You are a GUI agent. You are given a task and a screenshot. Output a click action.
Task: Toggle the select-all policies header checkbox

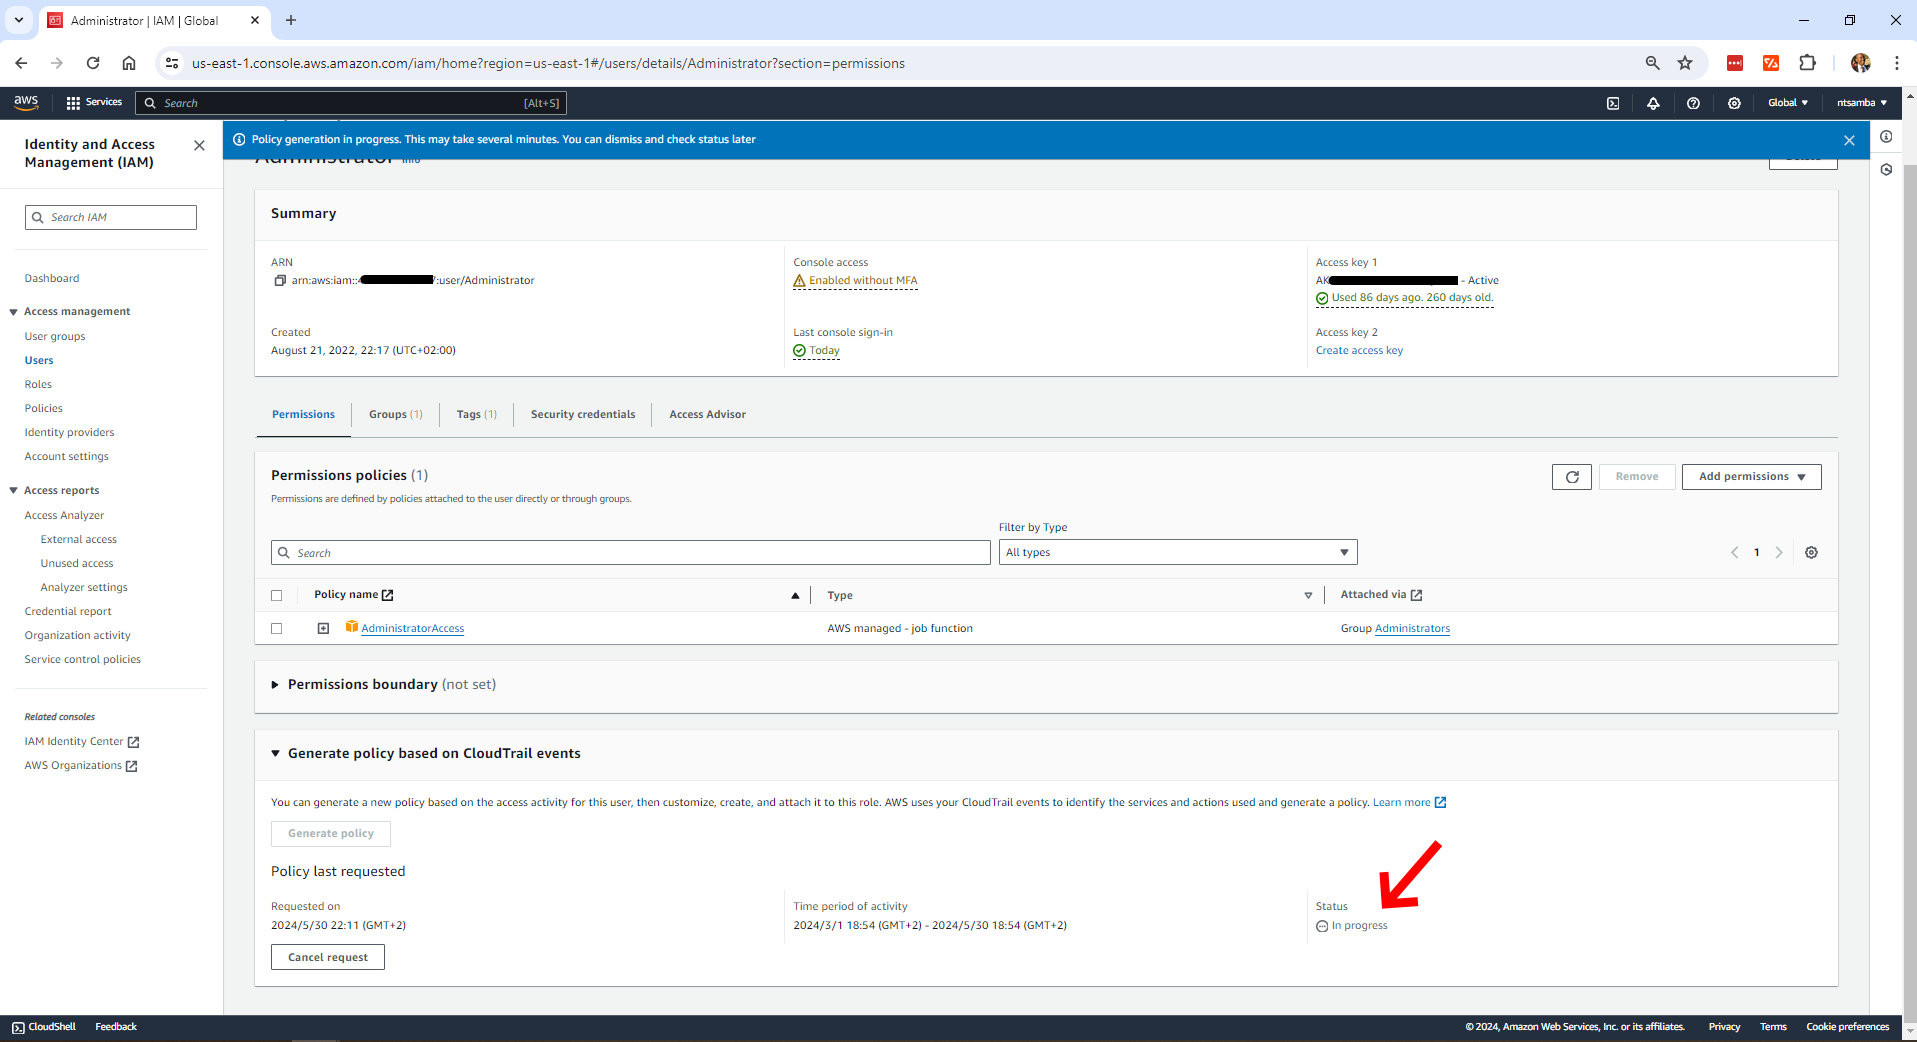pyautogui.click(x=277, y=596)
